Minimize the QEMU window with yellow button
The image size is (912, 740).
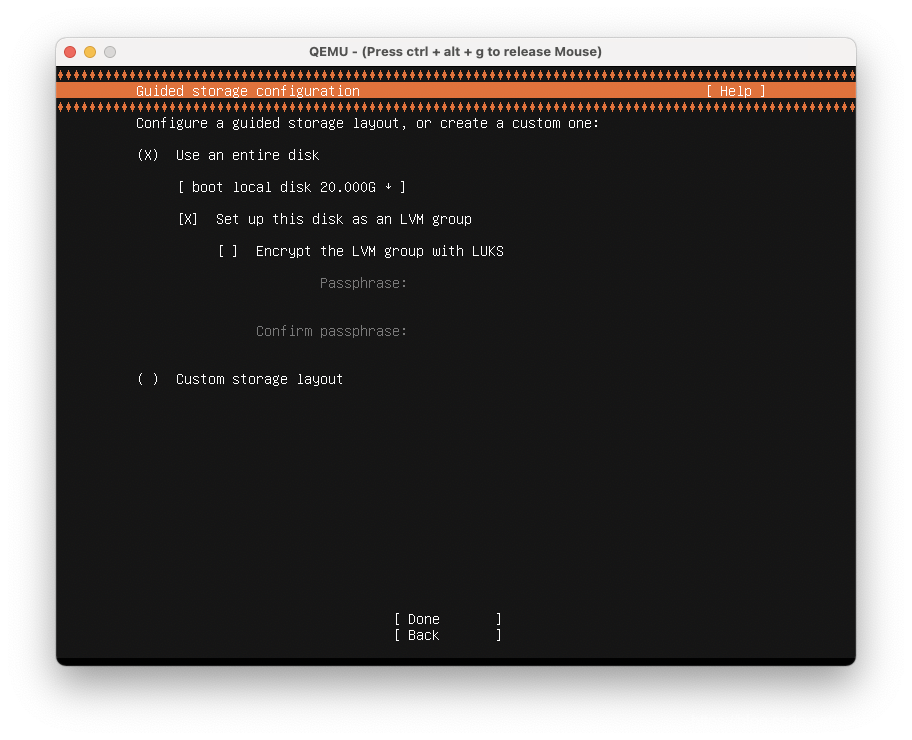[90, 52]
